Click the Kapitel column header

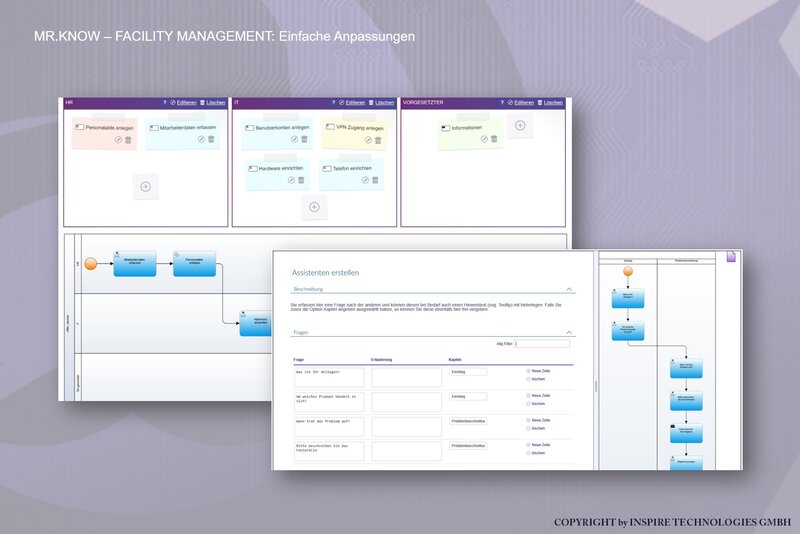pos(455,360)
